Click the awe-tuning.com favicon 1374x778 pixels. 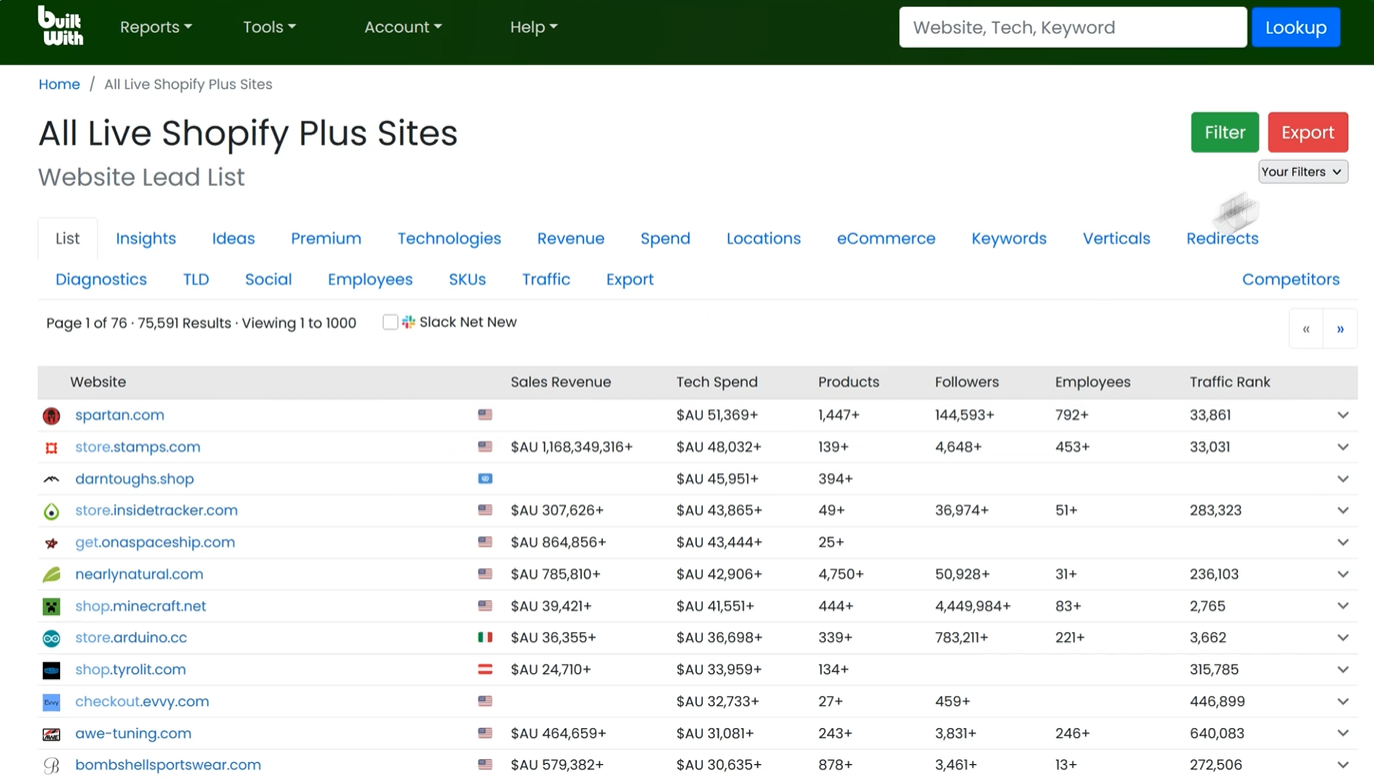(51, 734)
